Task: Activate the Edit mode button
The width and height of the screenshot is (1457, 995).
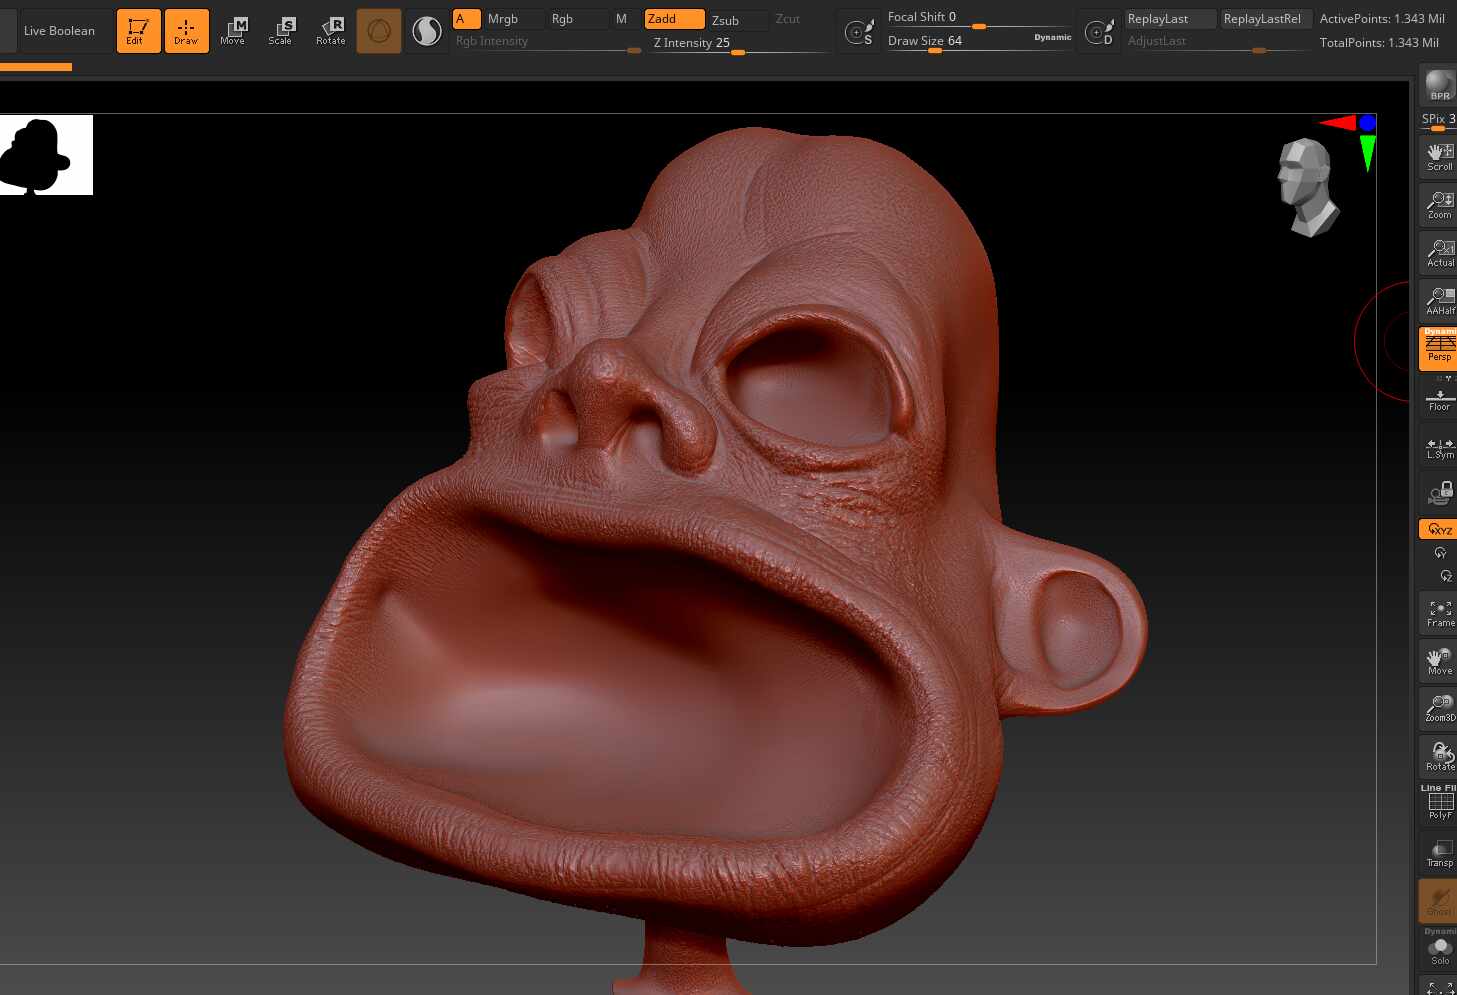Action: 138,31
